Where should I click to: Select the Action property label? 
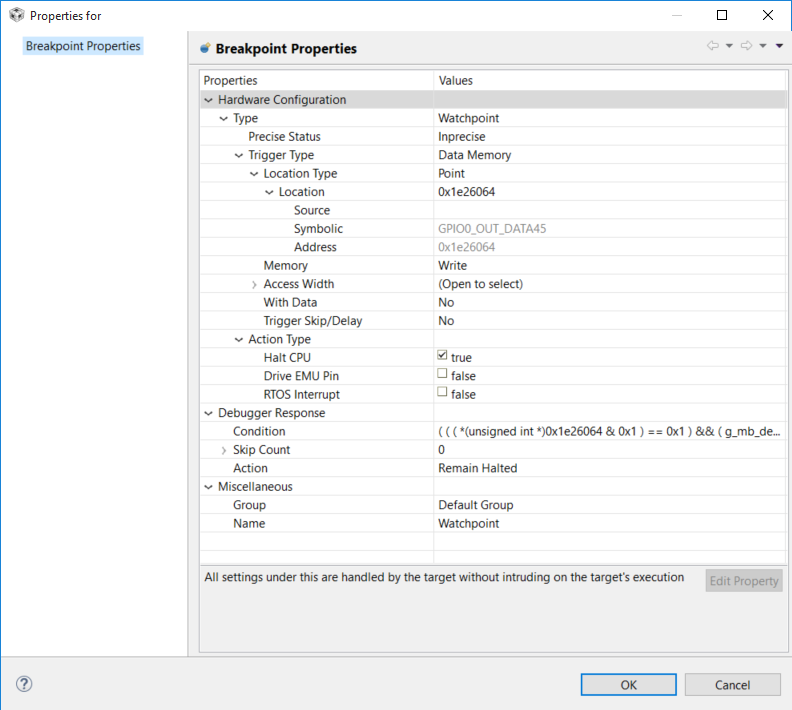[250, 468]
